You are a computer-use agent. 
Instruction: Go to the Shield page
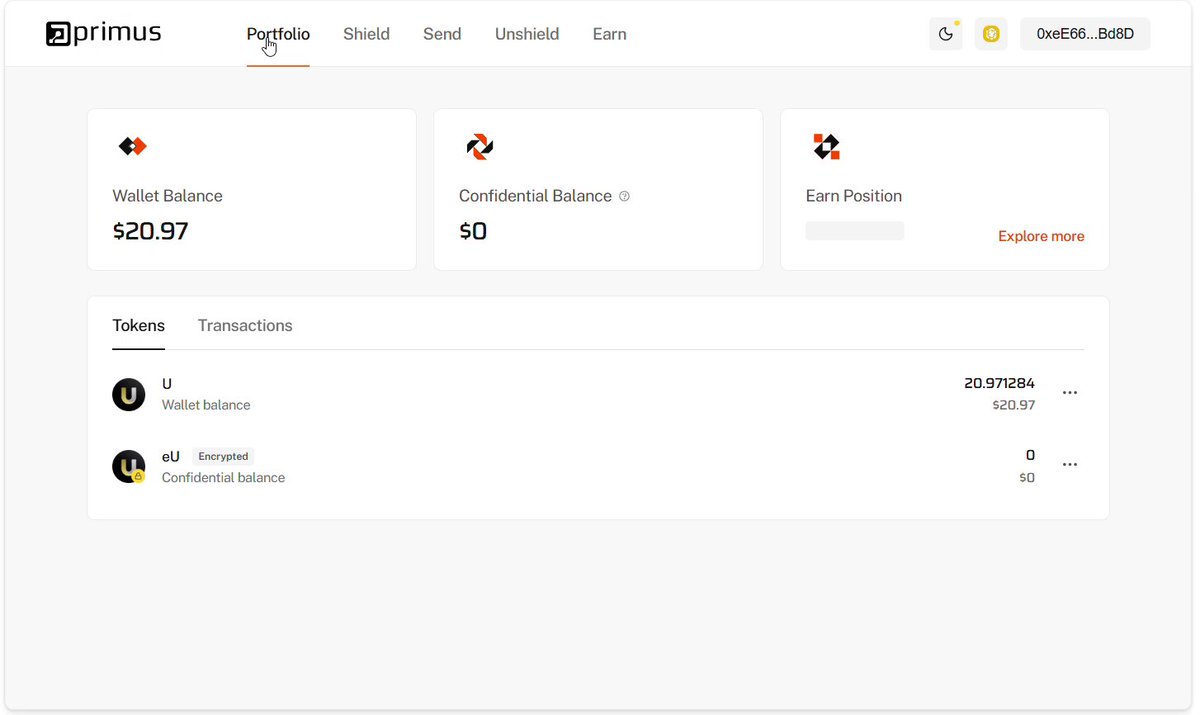[366, 34]
